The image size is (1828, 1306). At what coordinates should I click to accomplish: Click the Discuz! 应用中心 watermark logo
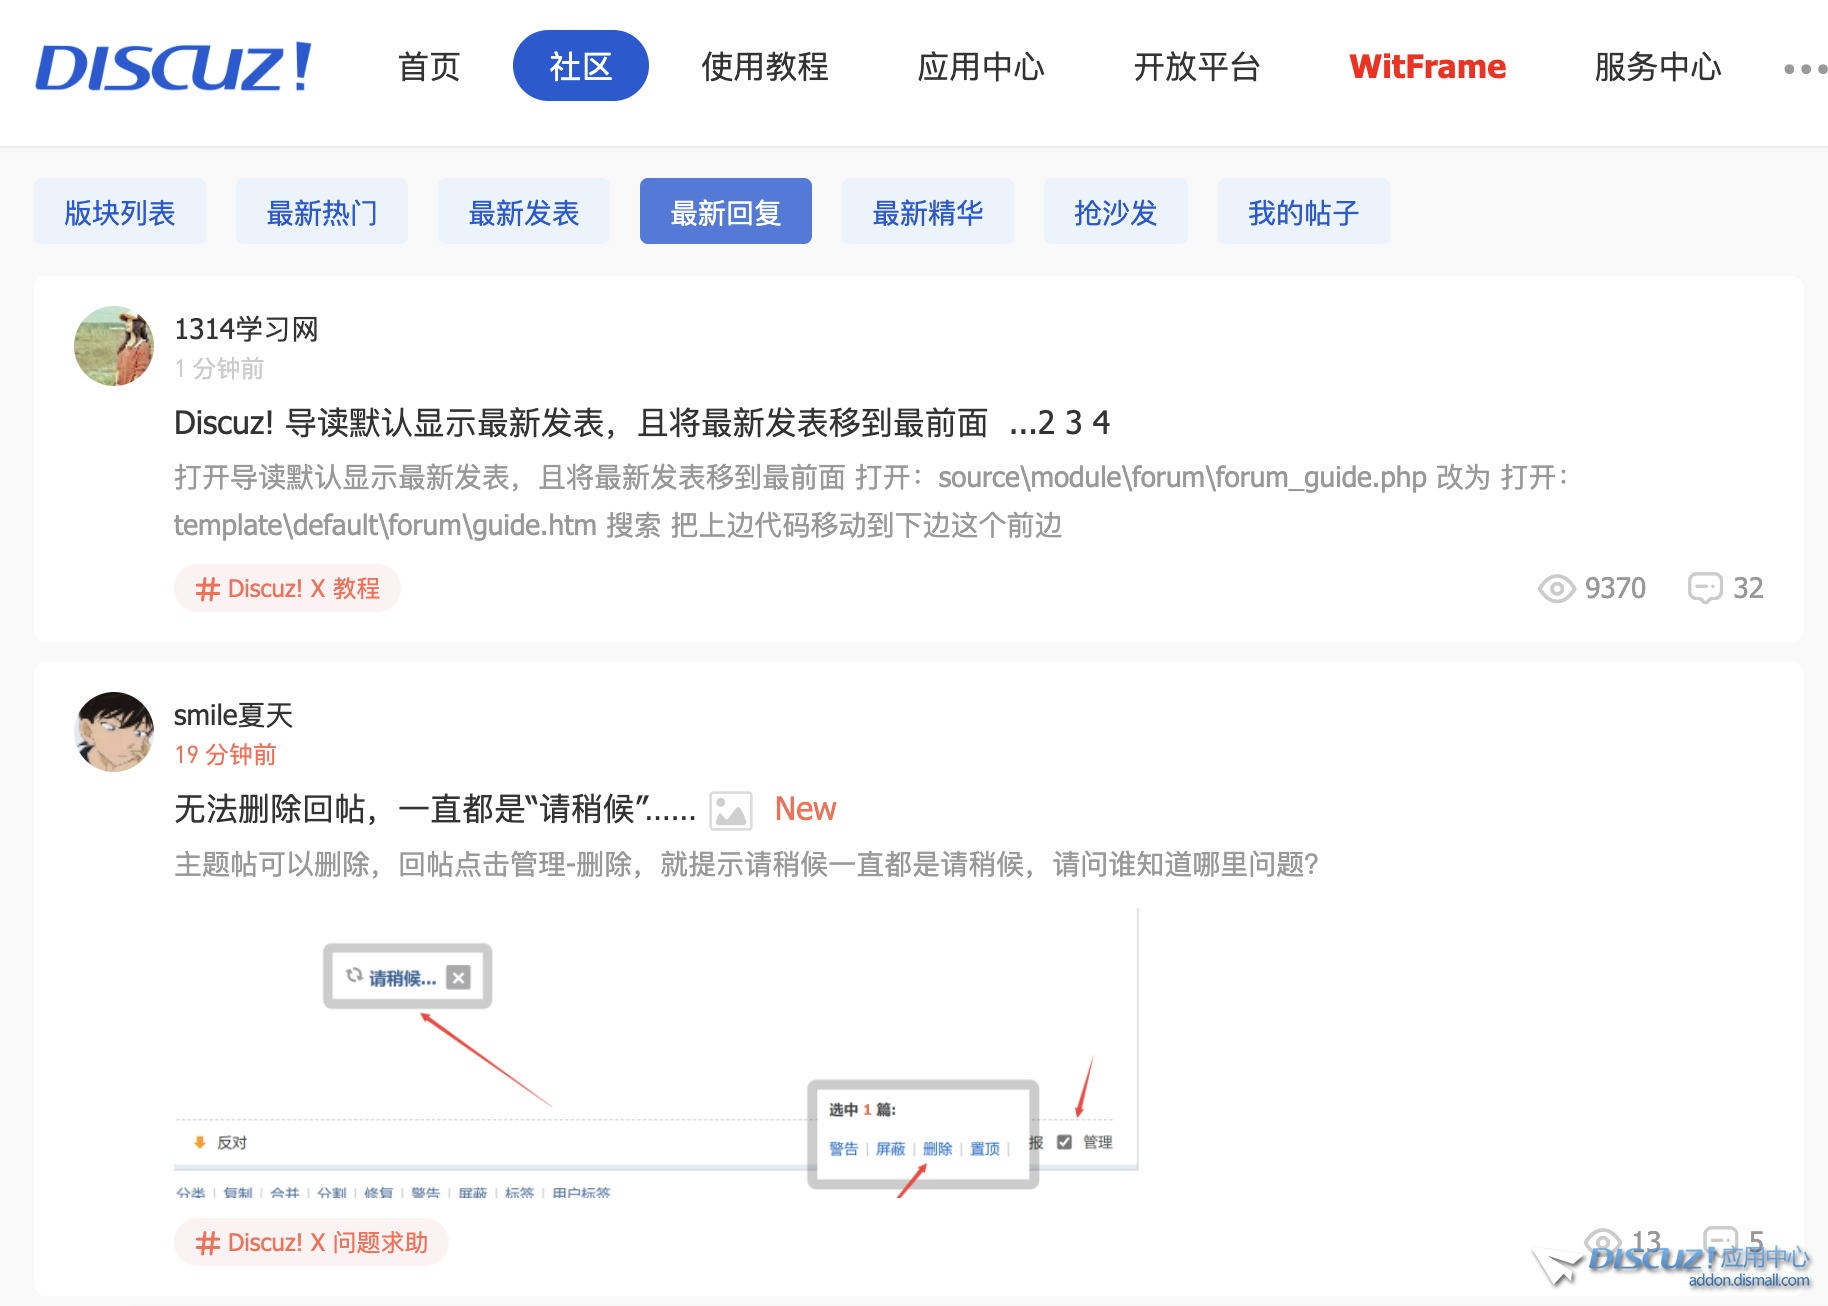tap(1700, 1264)
